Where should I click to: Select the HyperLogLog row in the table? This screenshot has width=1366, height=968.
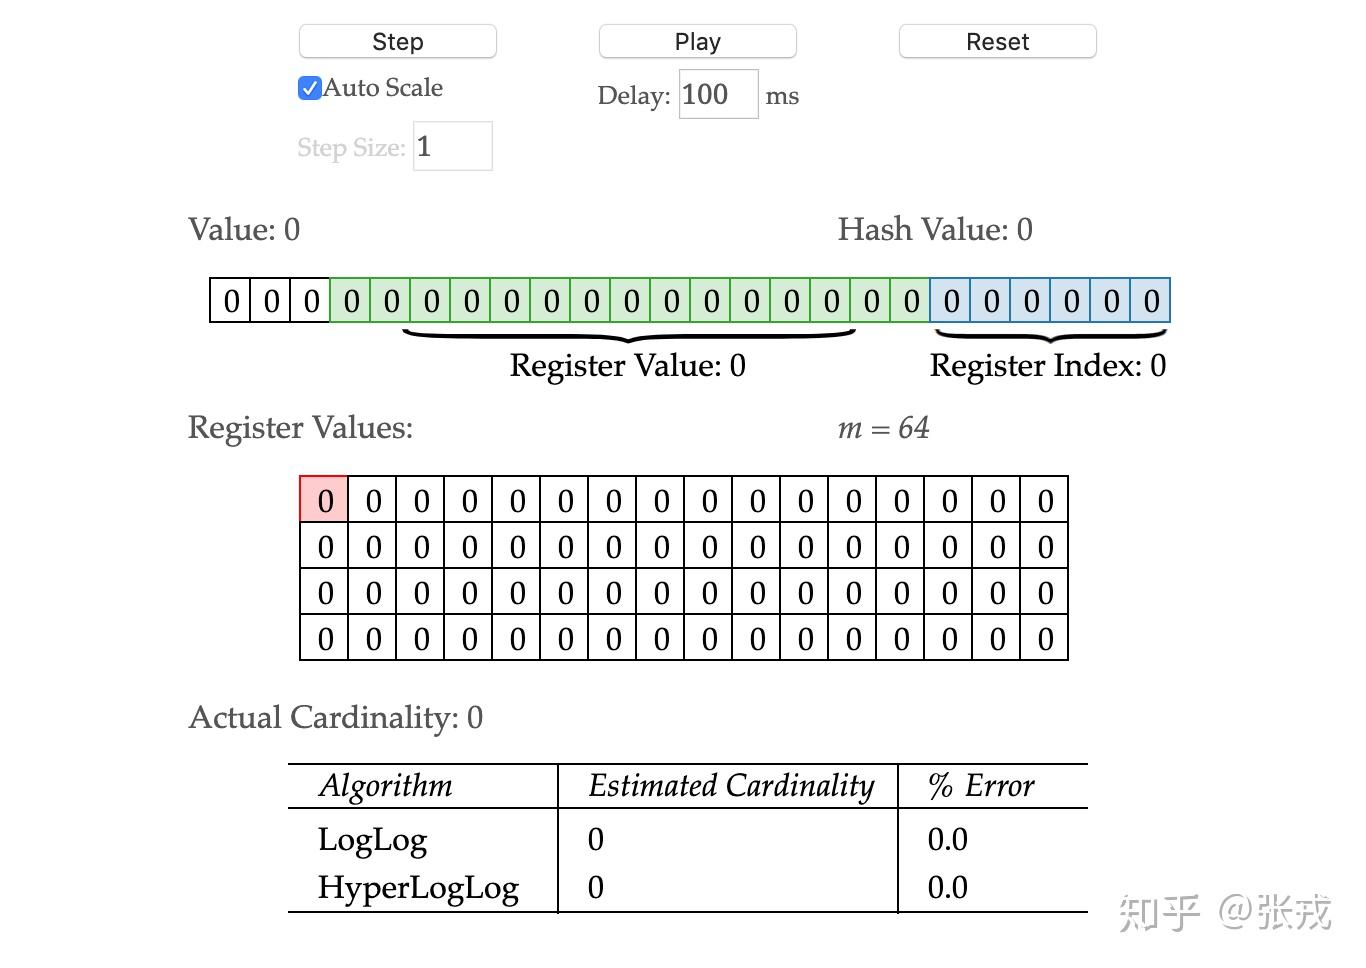pyautogui.click(x=419, y=888)
